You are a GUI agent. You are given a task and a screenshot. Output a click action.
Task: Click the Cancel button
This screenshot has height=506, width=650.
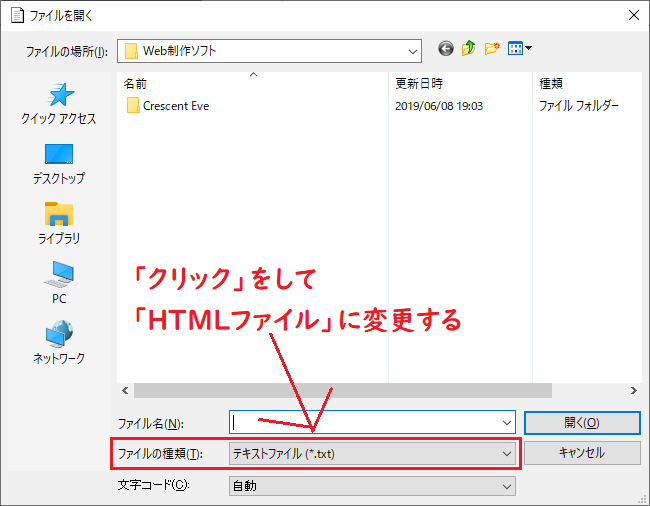pos(581,453)
